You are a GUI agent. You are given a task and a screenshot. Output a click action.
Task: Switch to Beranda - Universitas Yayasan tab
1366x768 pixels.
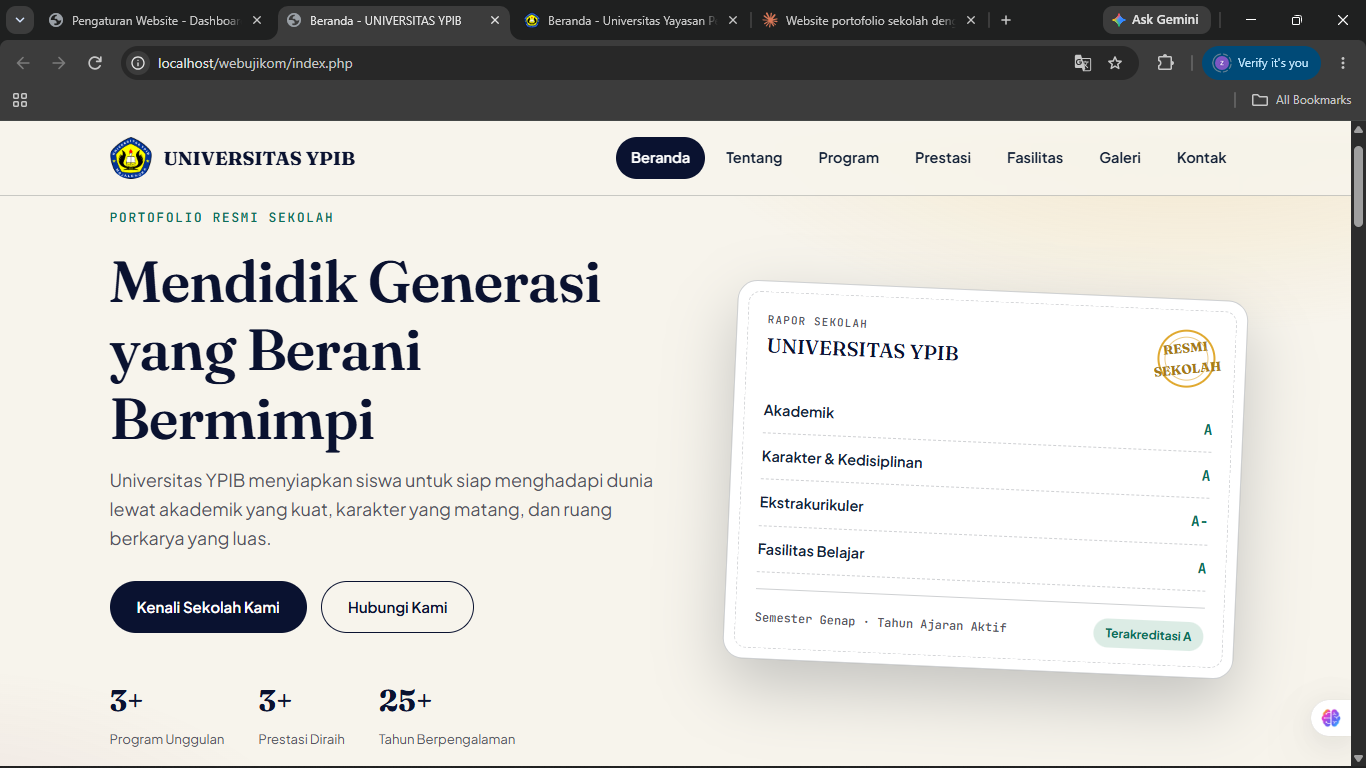coord(630,20)
